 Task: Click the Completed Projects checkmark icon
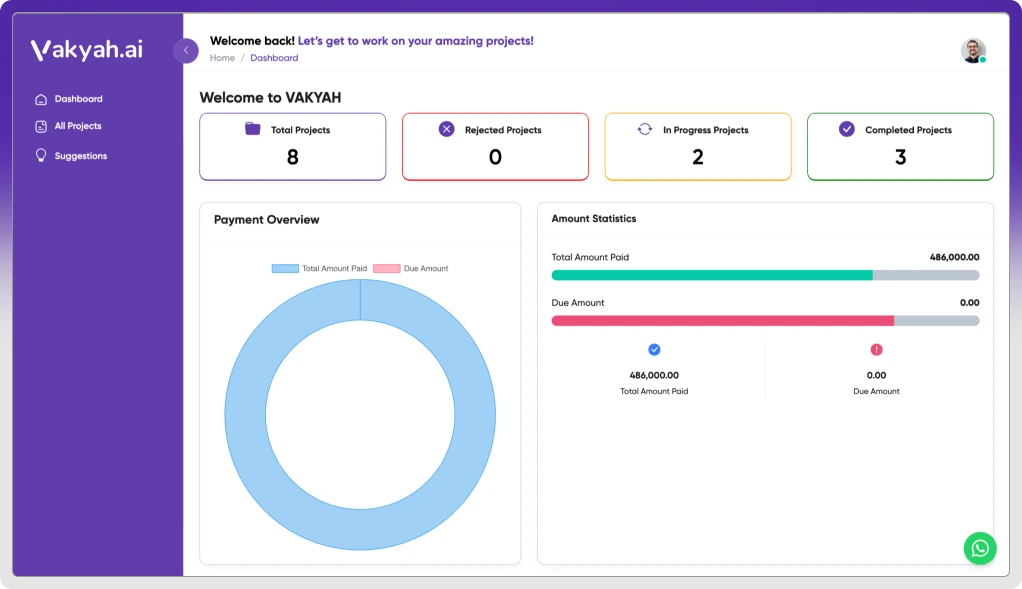(847, 129)
